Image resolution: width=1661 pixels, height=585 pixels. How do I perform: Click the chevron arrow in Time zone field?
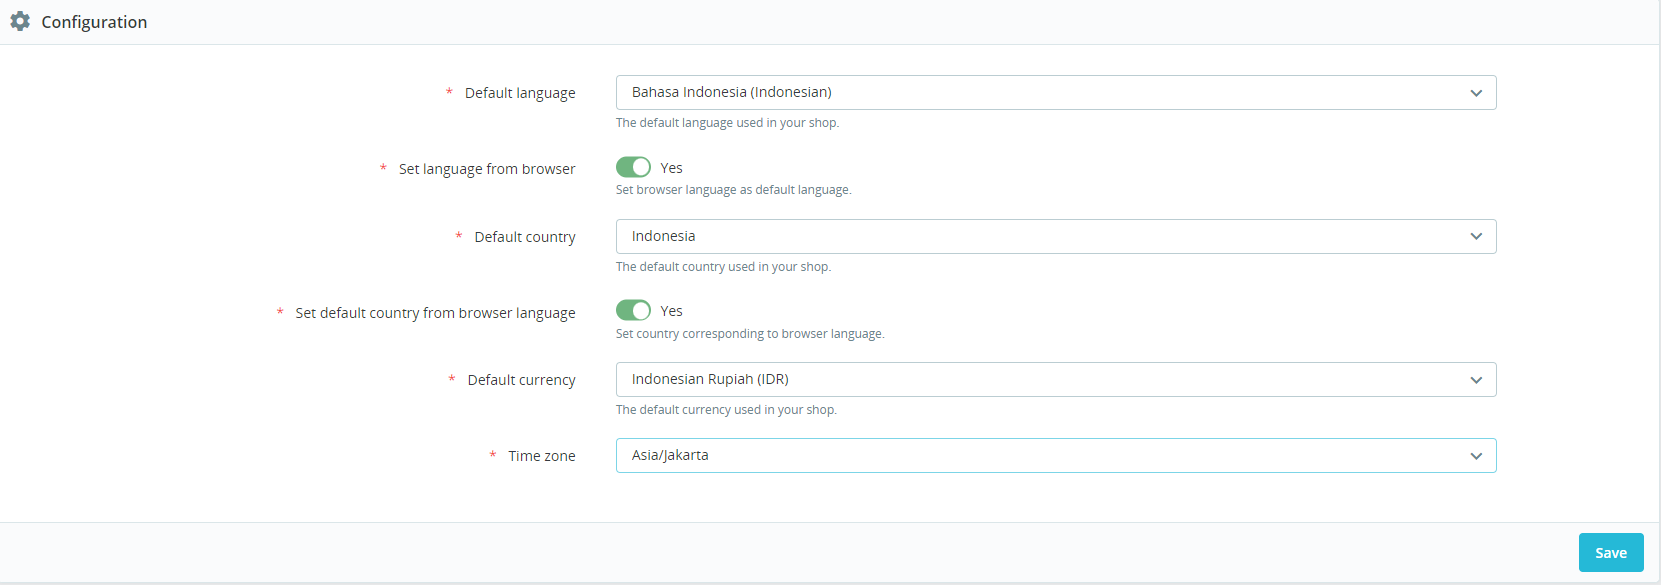[1476, 456]
